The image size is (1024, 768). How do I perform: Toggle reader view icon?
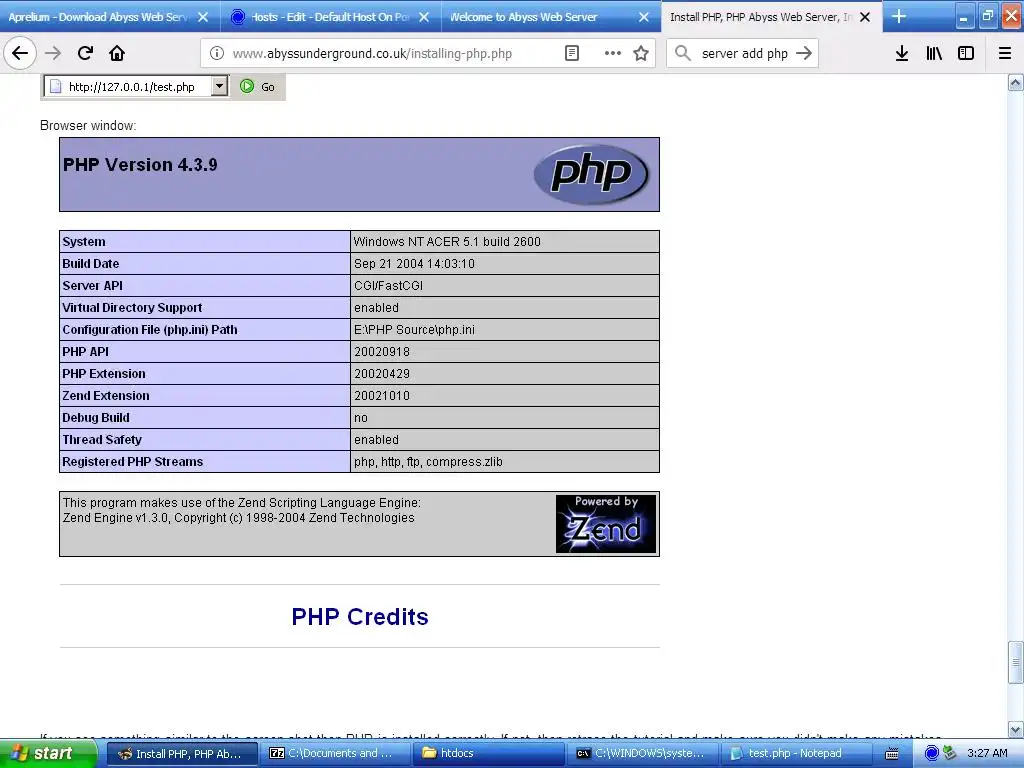pos(572,54)
